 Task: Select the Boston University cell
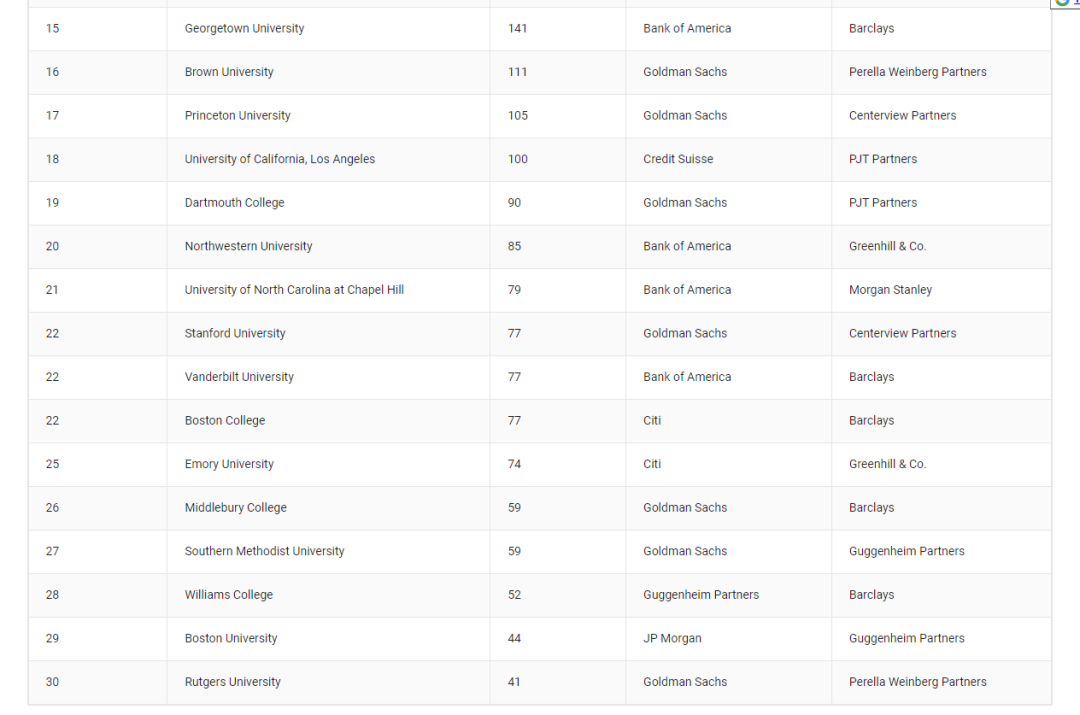[x=231, y=638]
